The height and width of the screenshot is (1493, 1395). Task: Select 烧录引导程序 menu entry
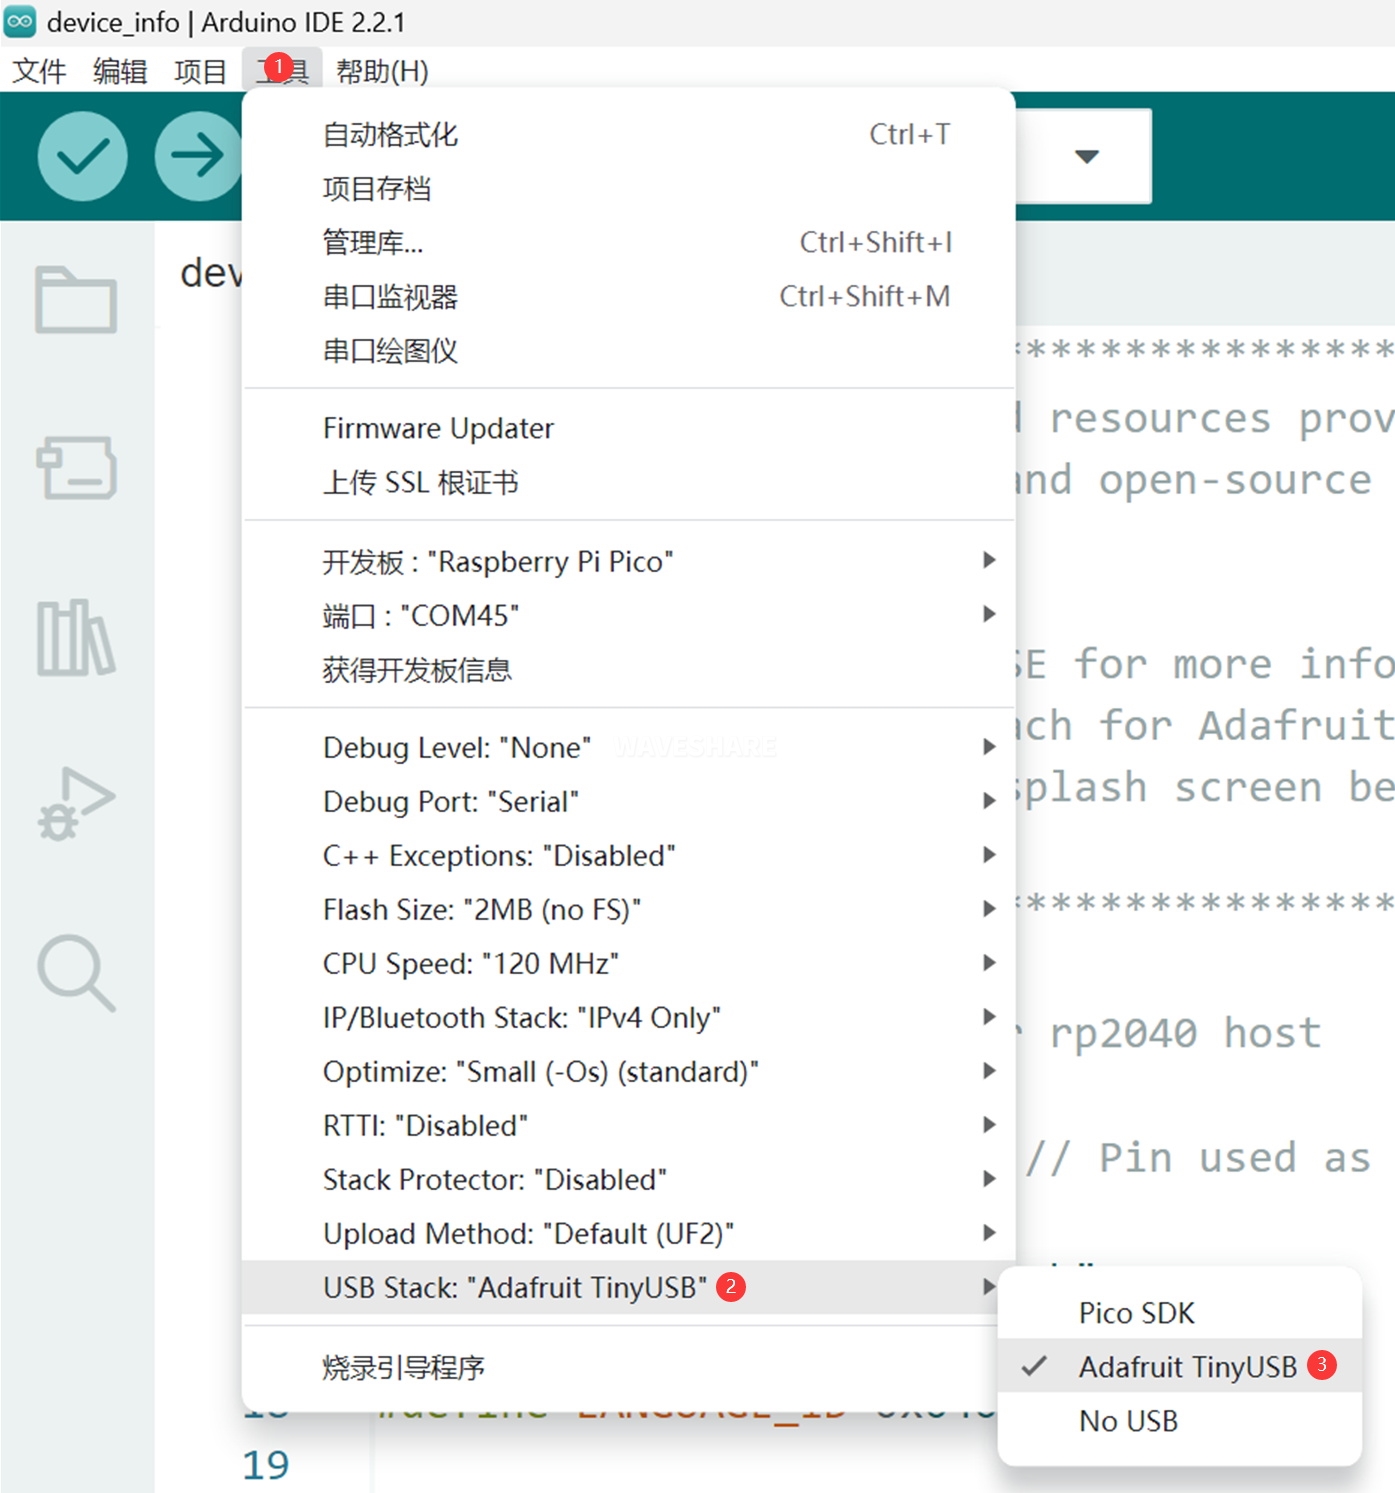(x=629, y=1367)
